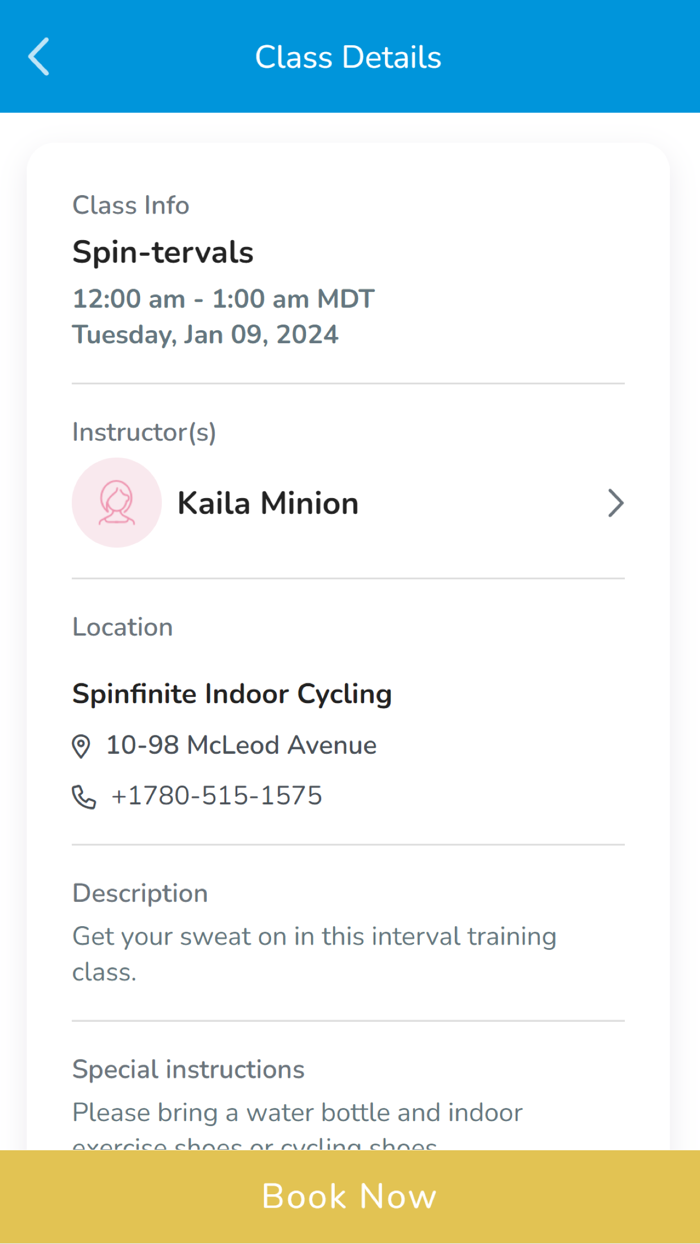Screen dimensions: 700x1244
Task: Open address 10-98 McLeod Avenue
Action: [x=241, y=745]
